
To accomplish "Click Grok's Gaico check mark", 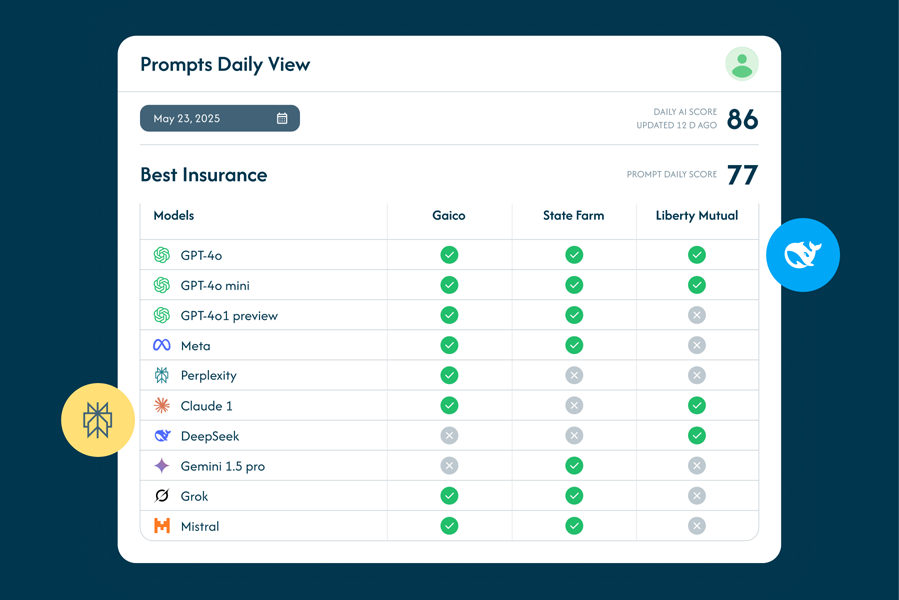I will click(450, 496).
